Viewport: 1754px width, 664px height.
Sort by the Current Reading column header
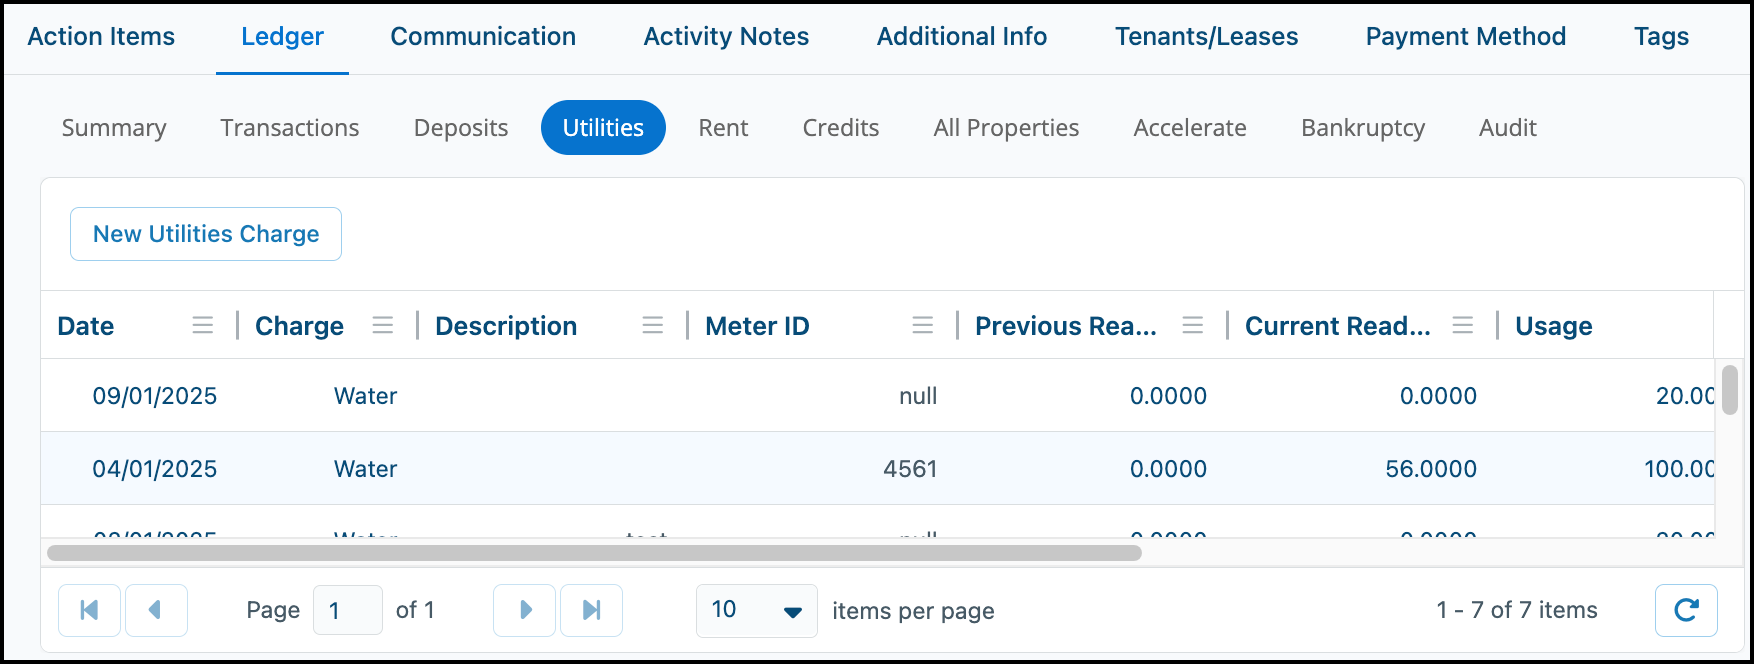tap(1338, 326)
